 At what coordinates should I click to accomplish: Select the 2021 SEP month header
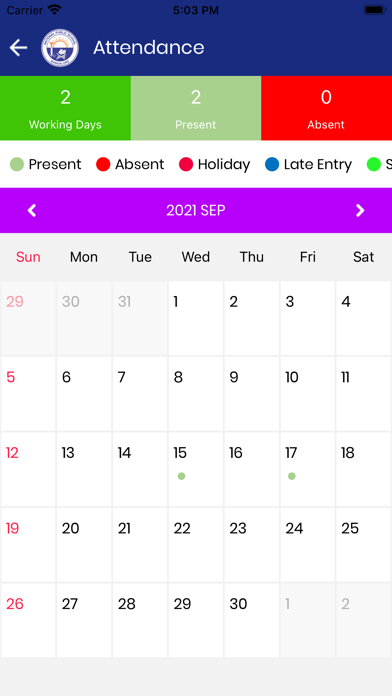pos(196,210)
